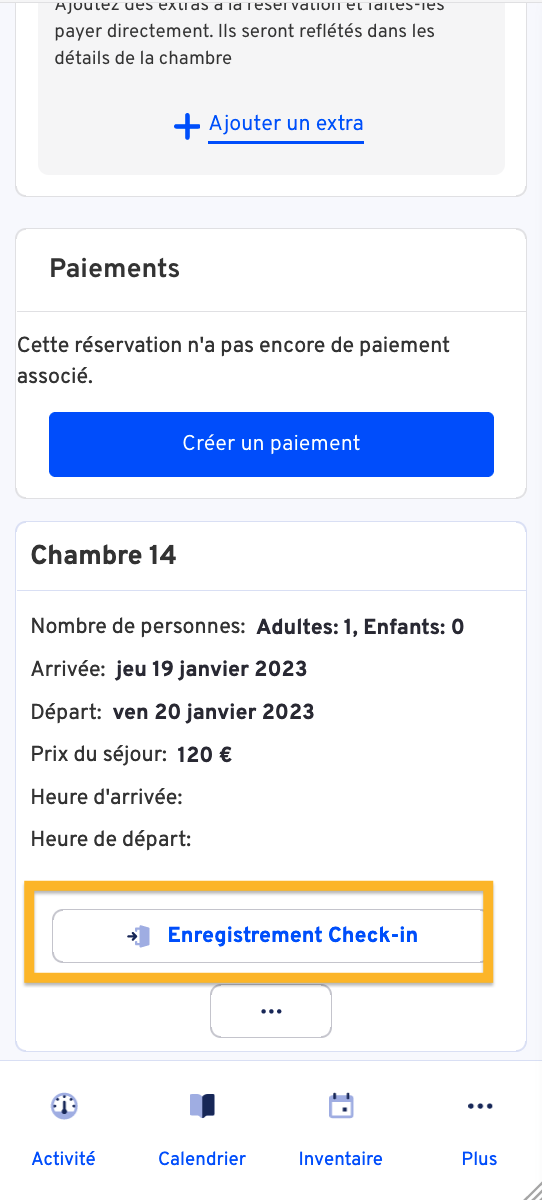Image resolution: width=542 pixels, height=1200 pixels.
Task: Go to the Inventaire tab
Action: (341, 1159)
